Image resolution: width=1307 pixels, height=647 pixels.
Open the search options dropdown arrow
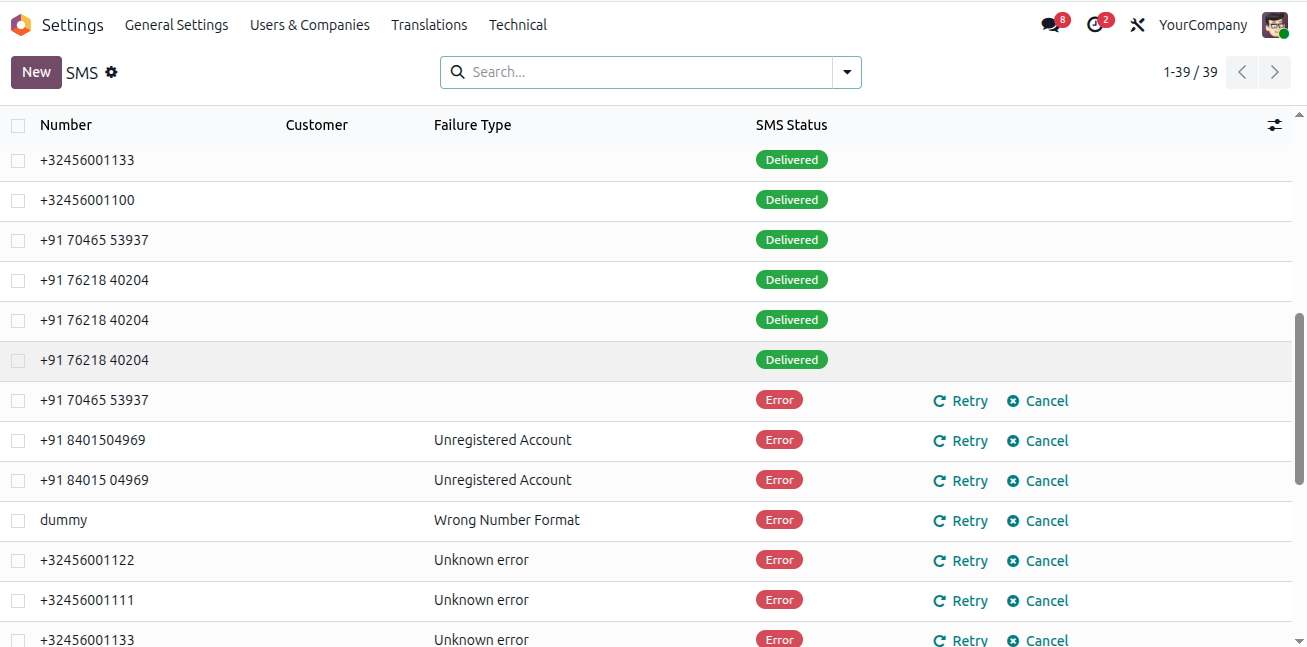tap(847, 72)
